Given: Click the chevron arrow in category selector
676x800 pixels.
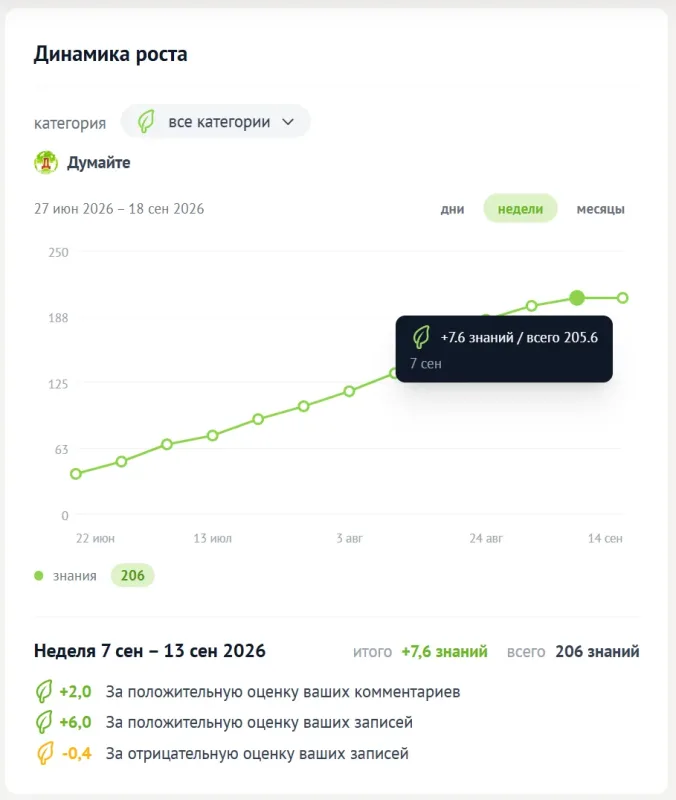Looking at the screenshot, I should click(288, 122).
